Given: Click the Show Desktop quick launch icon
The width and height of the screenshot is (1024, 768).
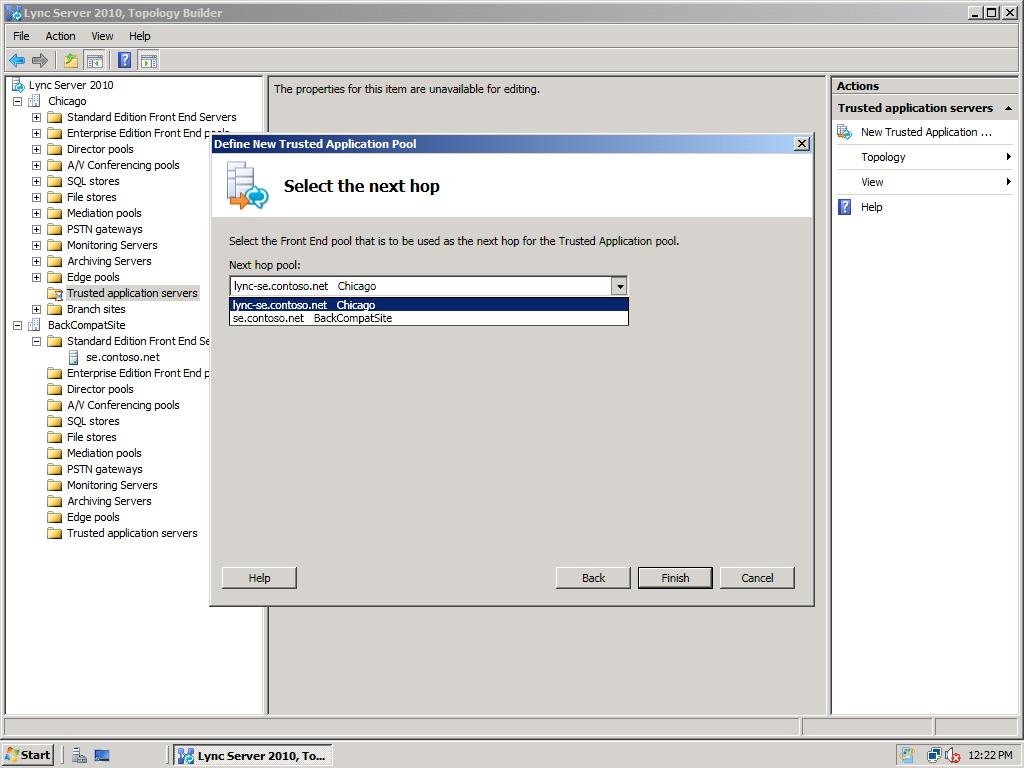Looking at the screenshot, I should tap(102, 756).
